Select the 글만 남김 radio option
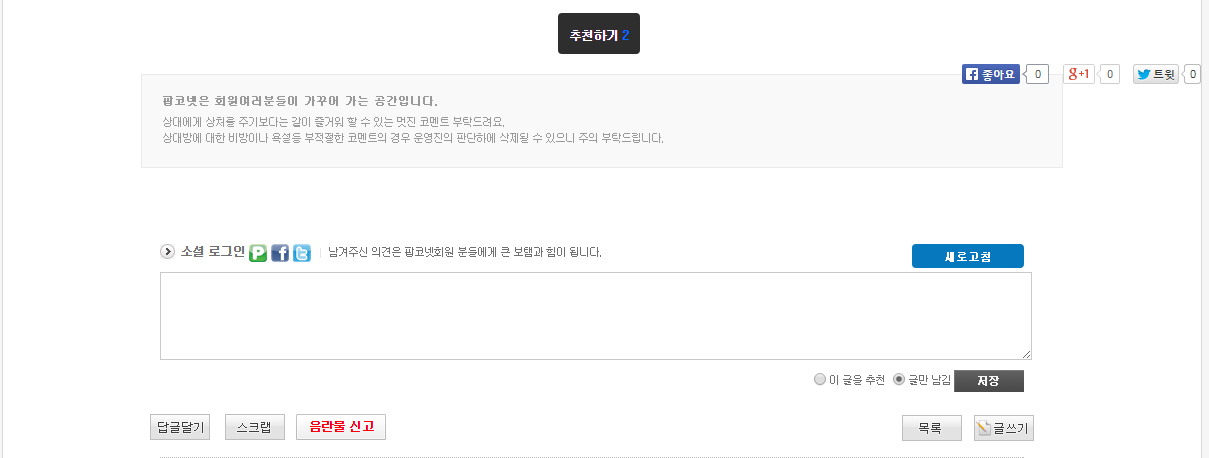1209x458 pixels. (899, 380)
